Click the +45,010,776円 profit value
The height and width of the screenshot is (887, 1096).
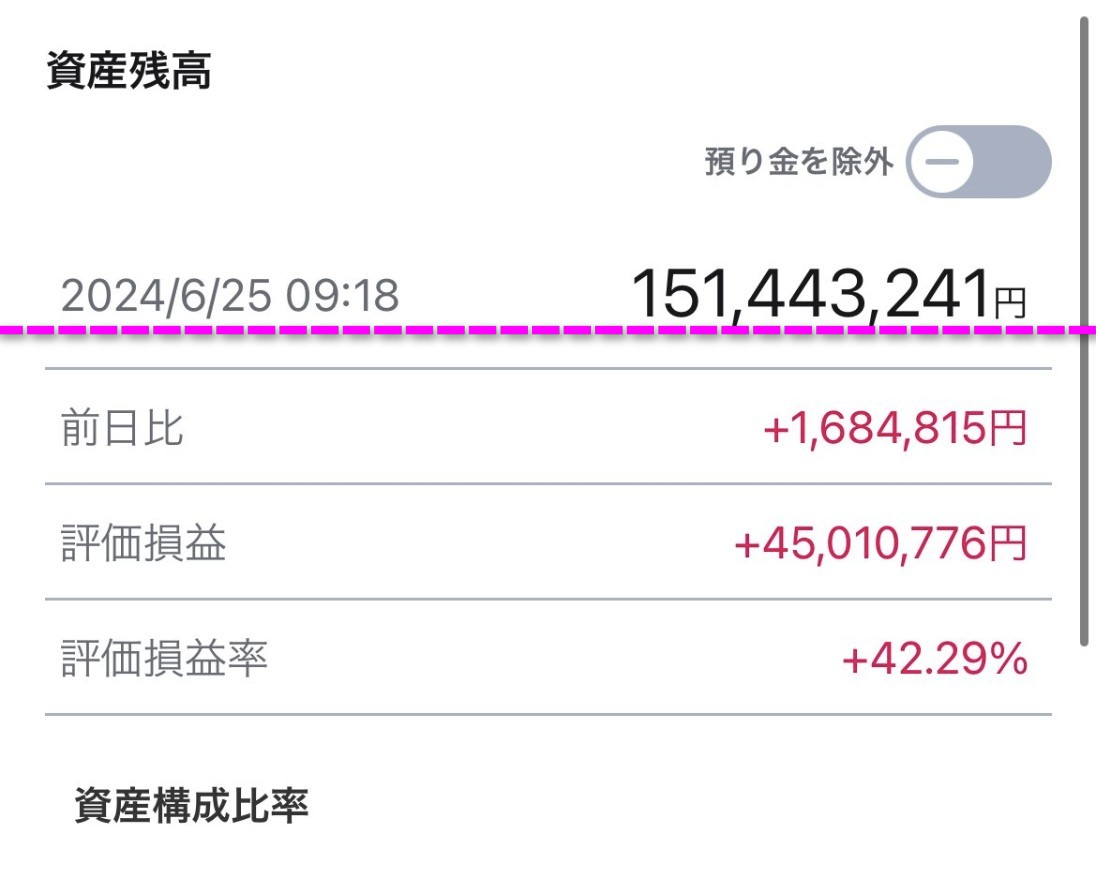click(x=881, y=543)
